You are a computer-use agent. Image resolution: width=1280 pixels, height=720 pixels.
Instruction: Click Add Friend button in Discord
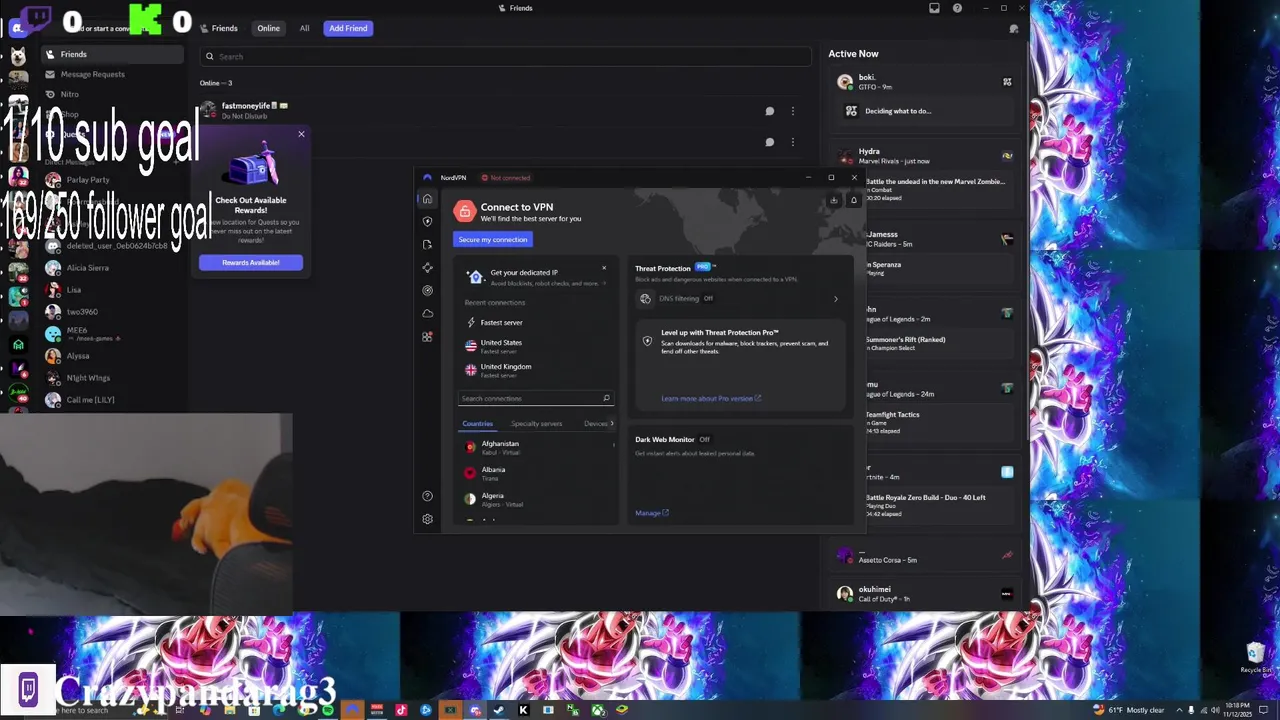point(348,28)
